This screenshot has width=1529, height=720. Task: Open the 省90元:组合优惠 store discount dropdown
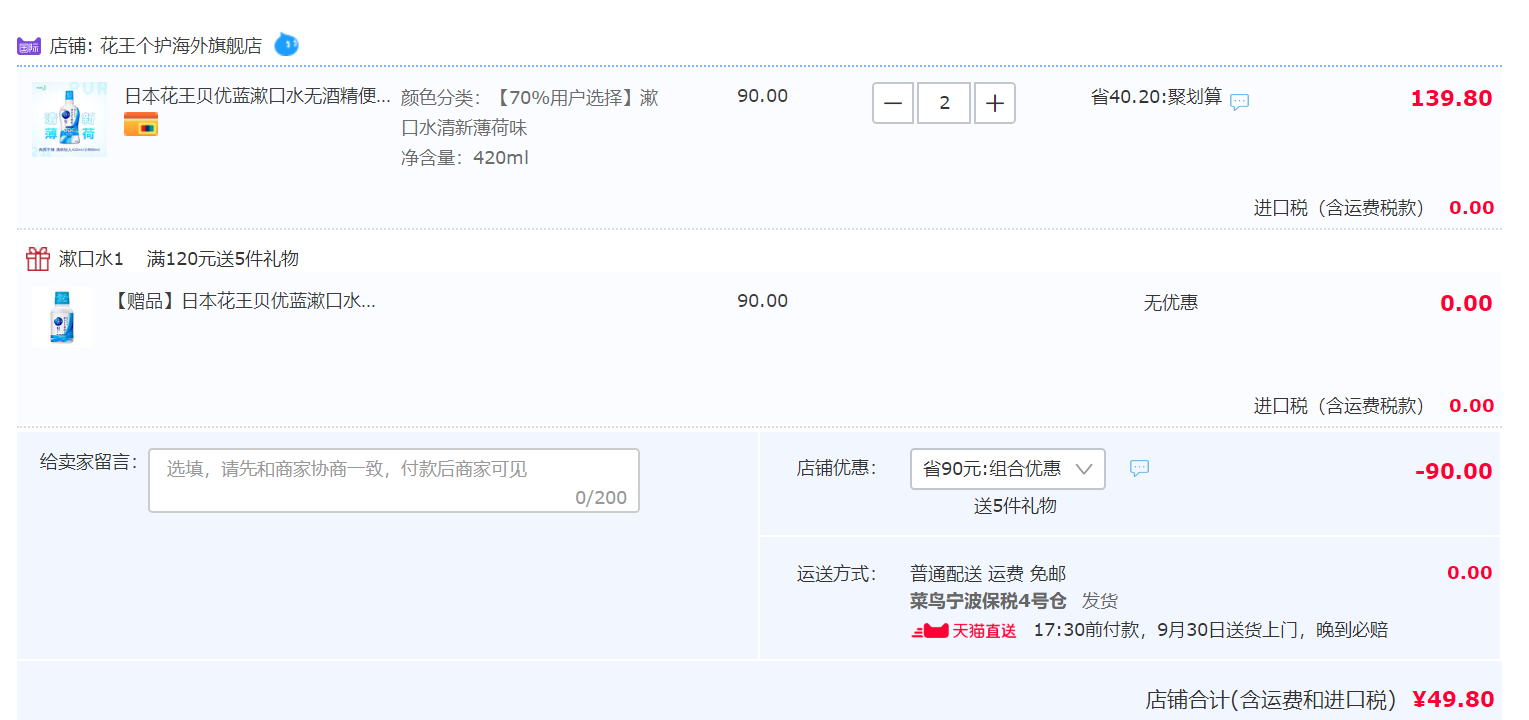point(1008,469)
